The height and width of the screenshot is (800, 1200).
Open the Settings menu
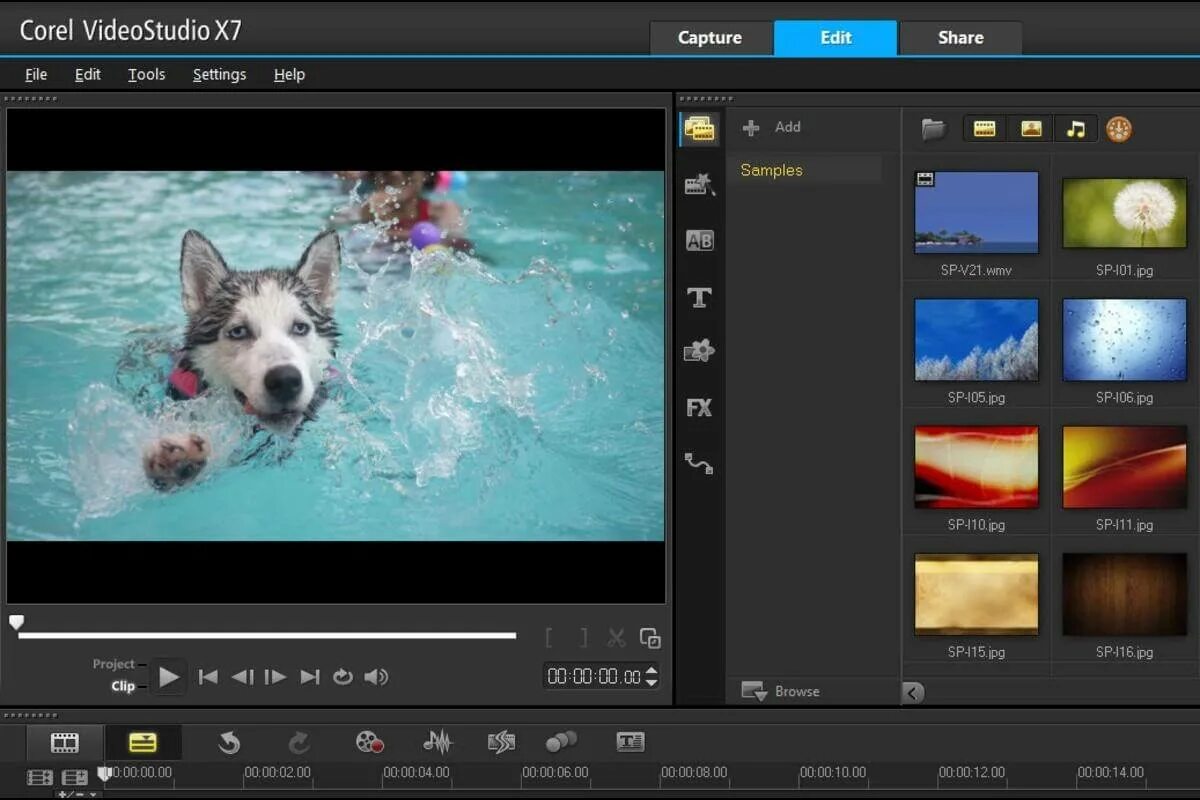pyautogui.click(x=219, y=74)
